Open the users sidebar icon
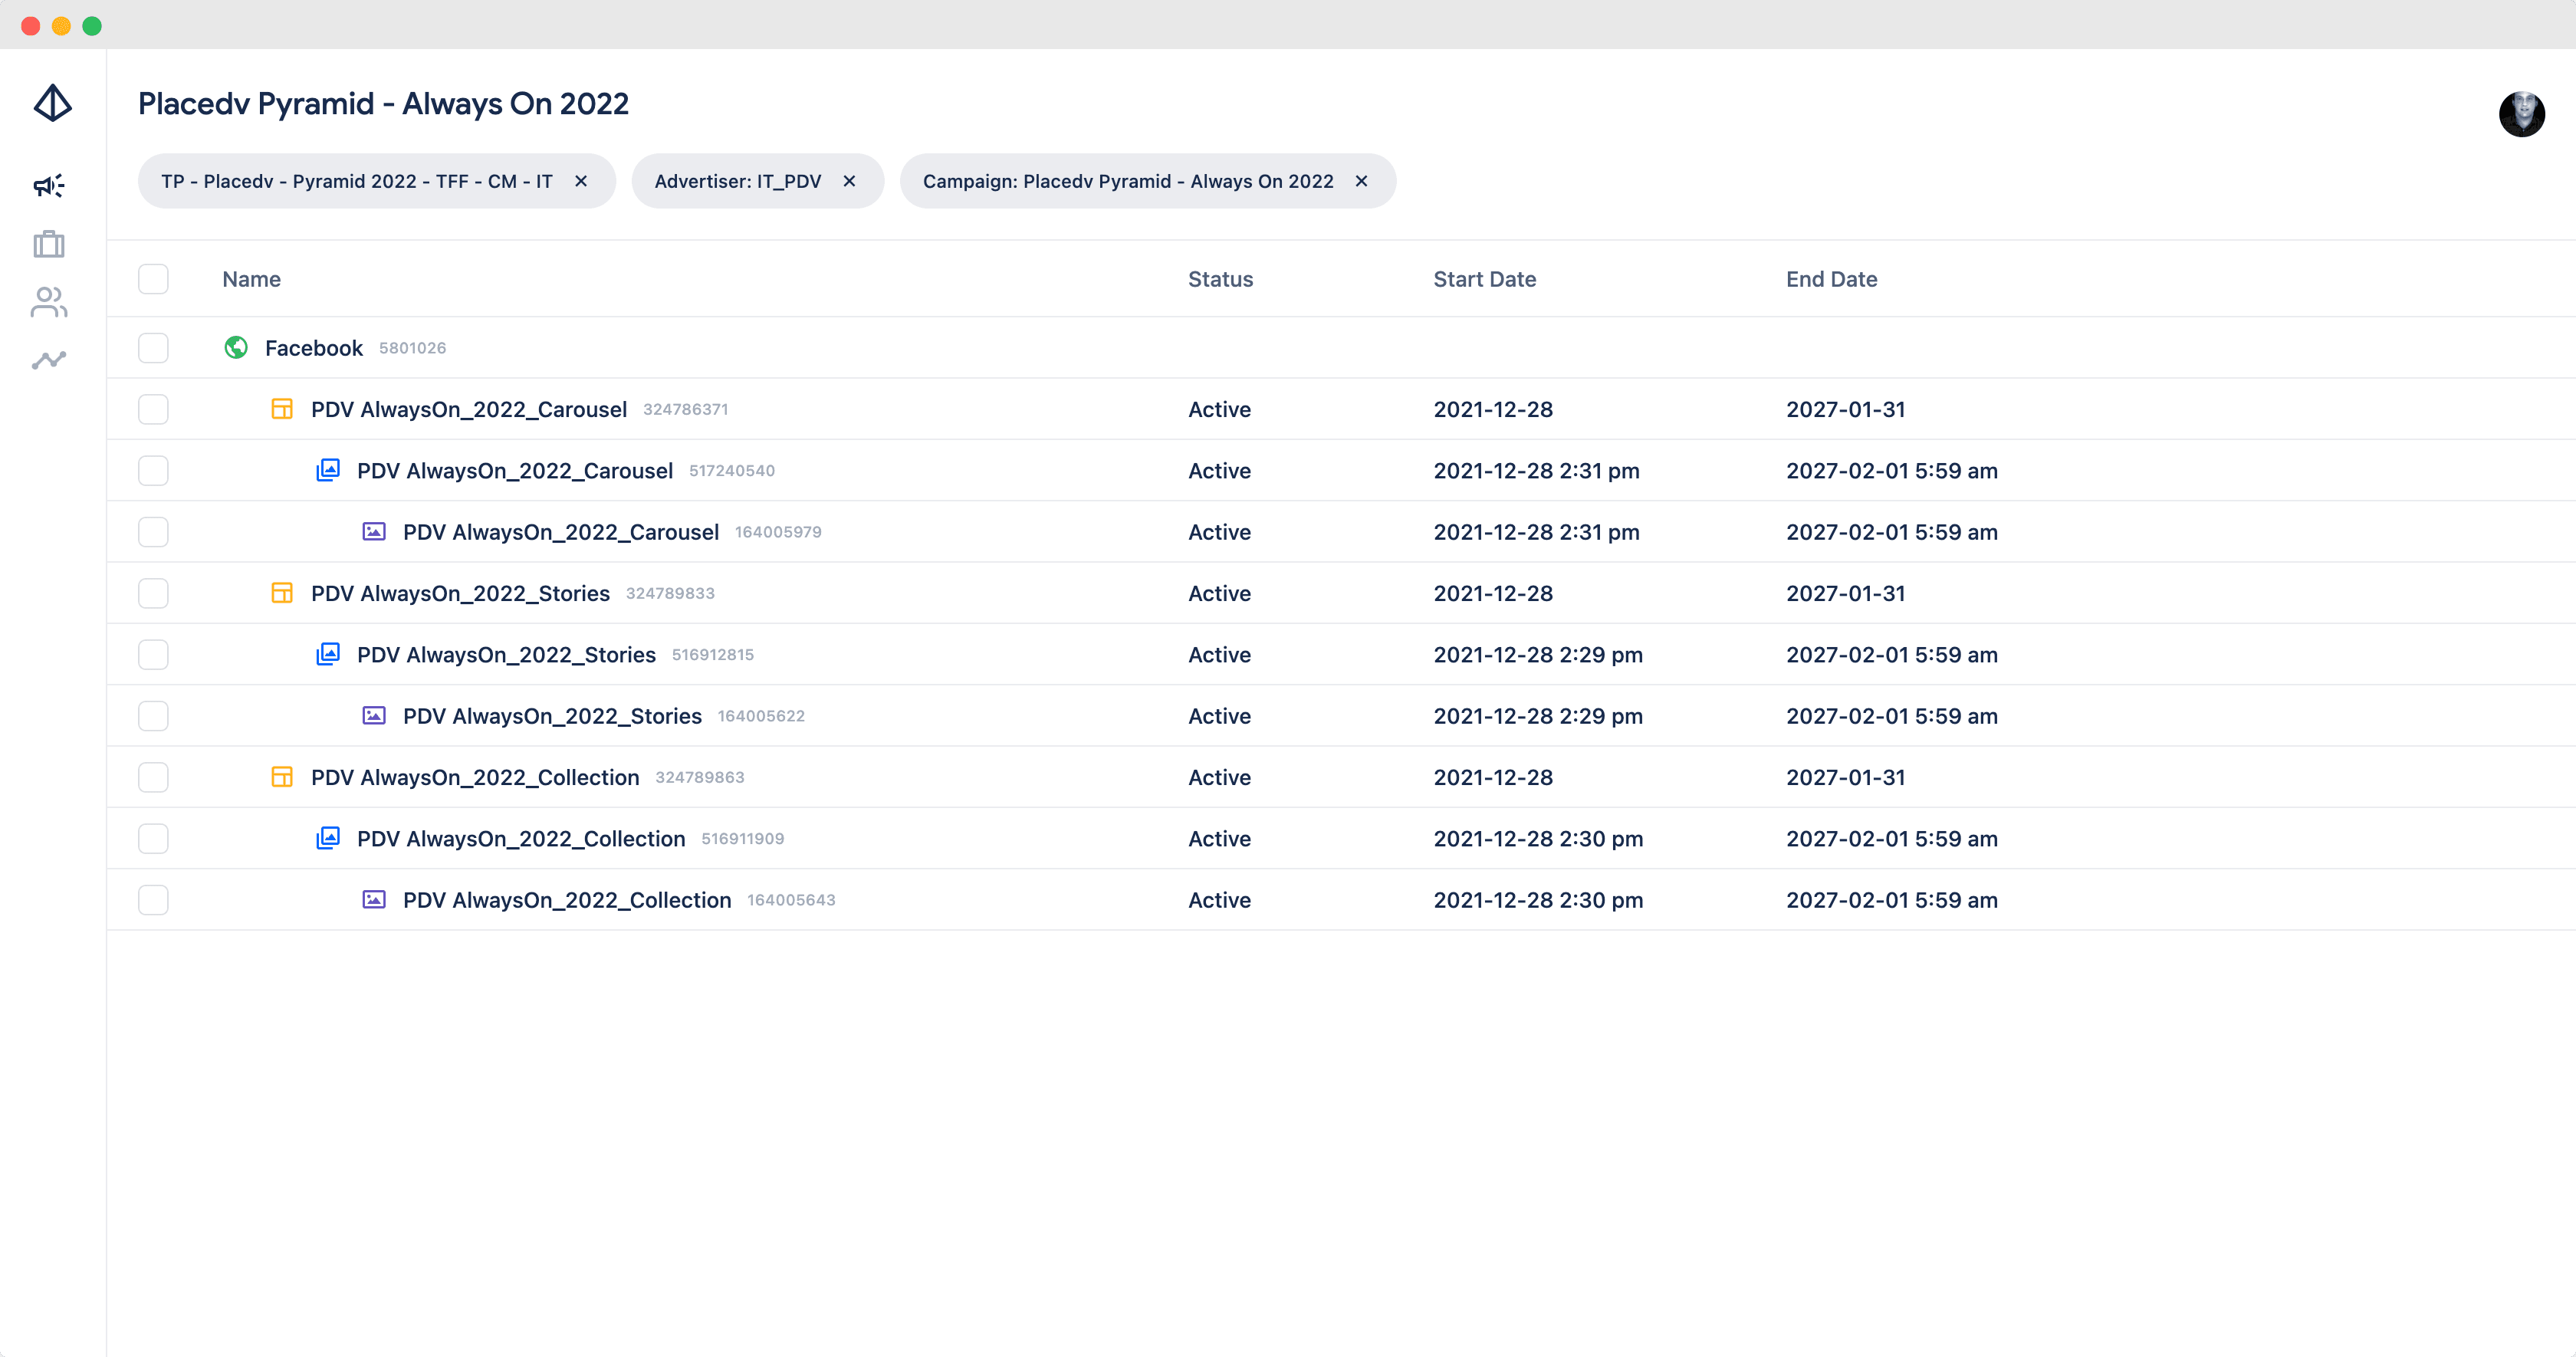 [x=49, y=302]
